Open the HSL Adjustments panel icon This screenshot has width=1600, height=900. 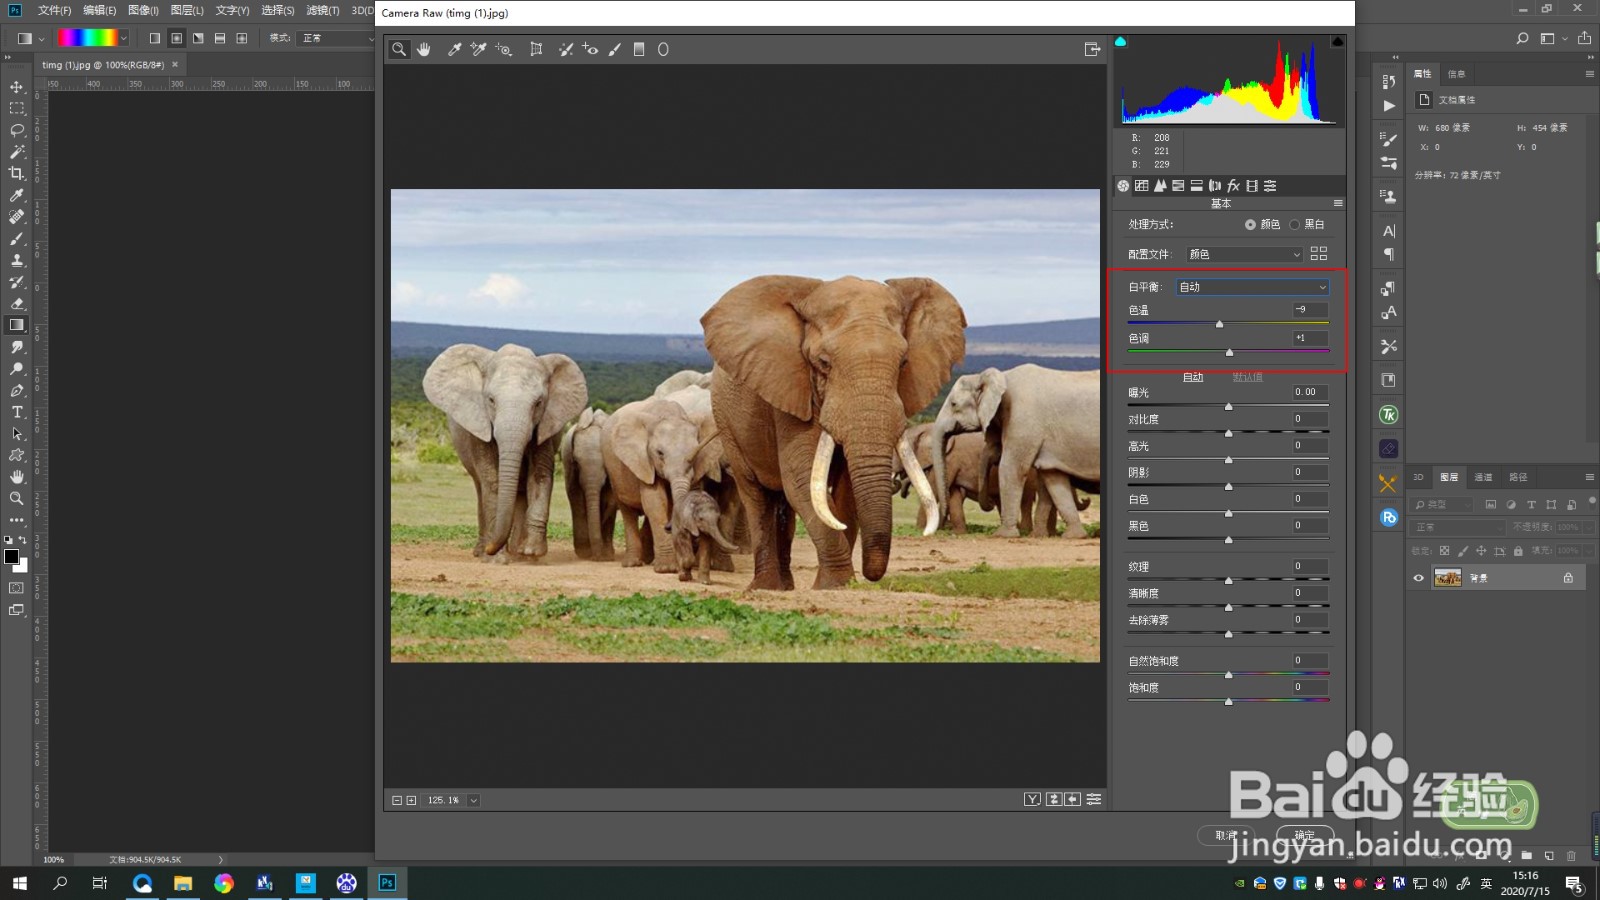1178,186
